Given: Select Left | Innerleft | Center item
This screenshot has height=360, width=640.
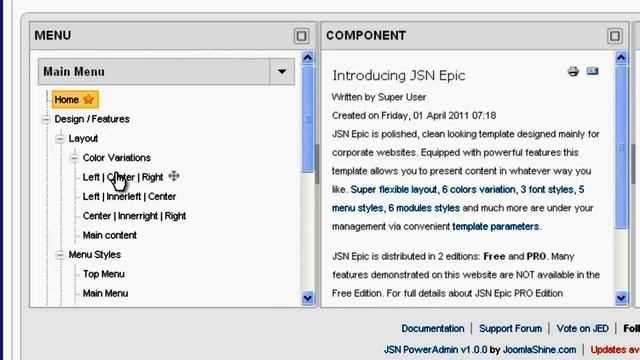Looking at the screenshot, I should click(129, 196).
